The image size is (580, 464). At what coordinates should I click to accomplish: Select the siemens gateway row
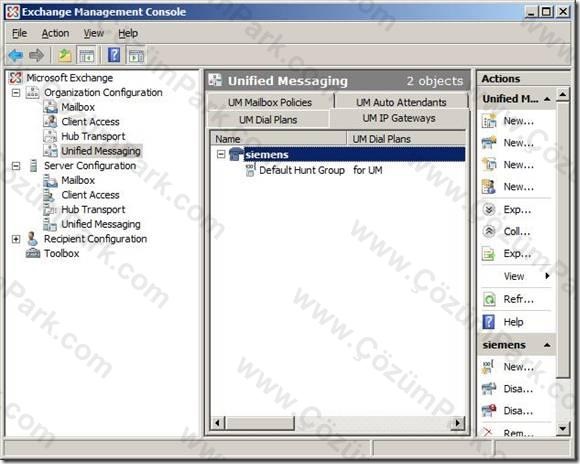pyautogui.click(x=354, y=154)
